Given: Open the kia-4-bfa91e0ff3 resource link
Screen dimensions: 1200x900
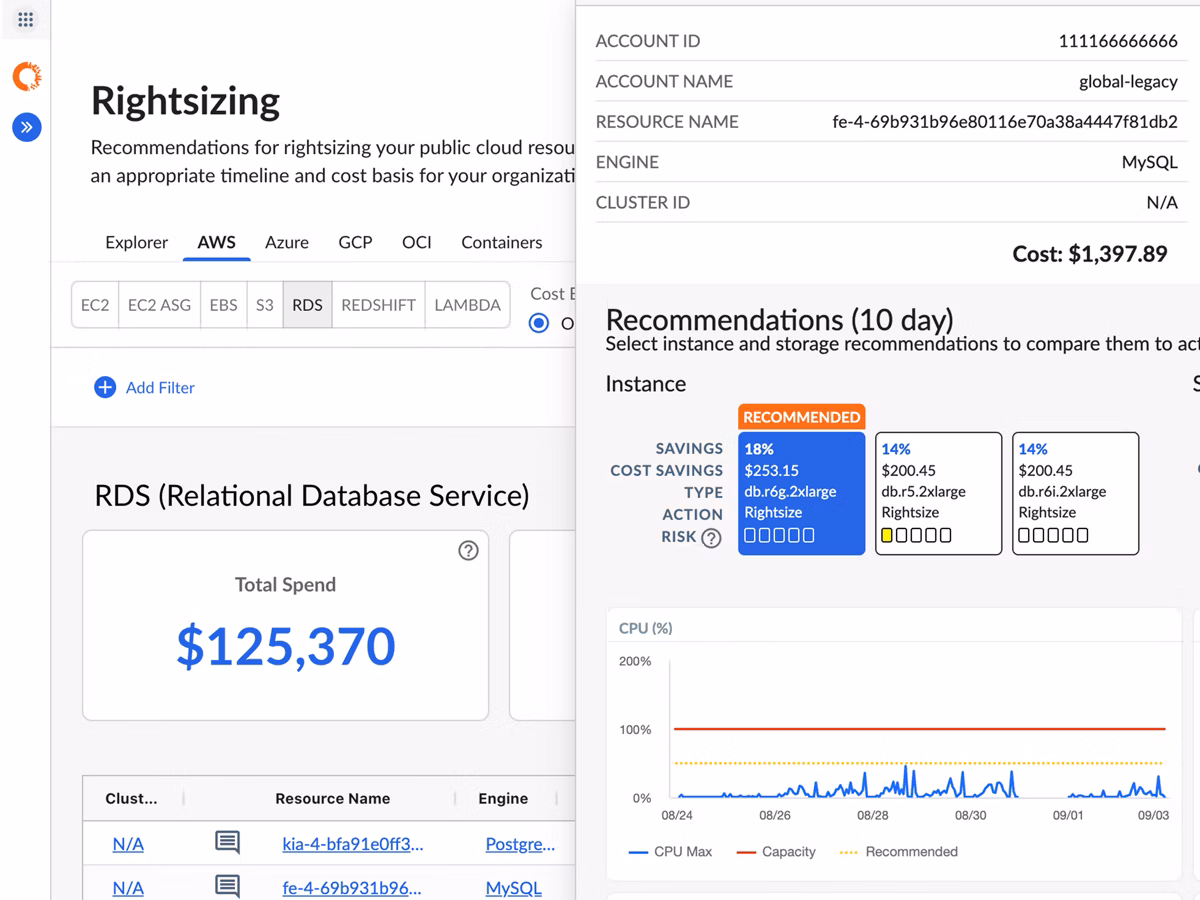Looking at the screenshot, I should click(353, 844).
